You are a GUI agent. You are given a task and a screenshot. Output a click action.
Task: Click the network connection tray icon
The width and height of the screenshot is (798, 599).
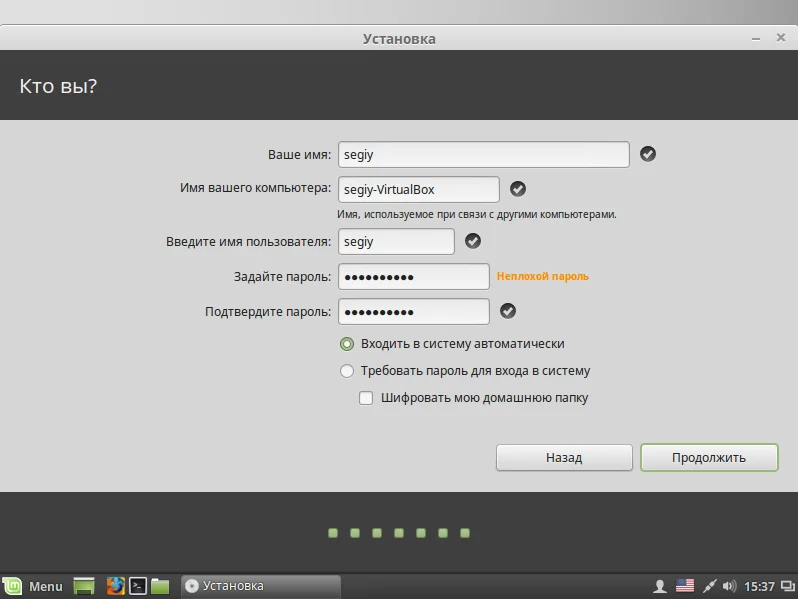click(x=709, y=586)
